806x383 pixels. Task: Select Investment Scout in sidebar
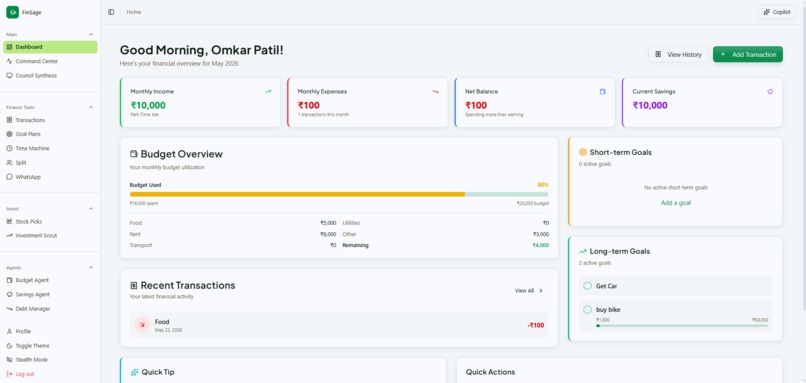50,235
